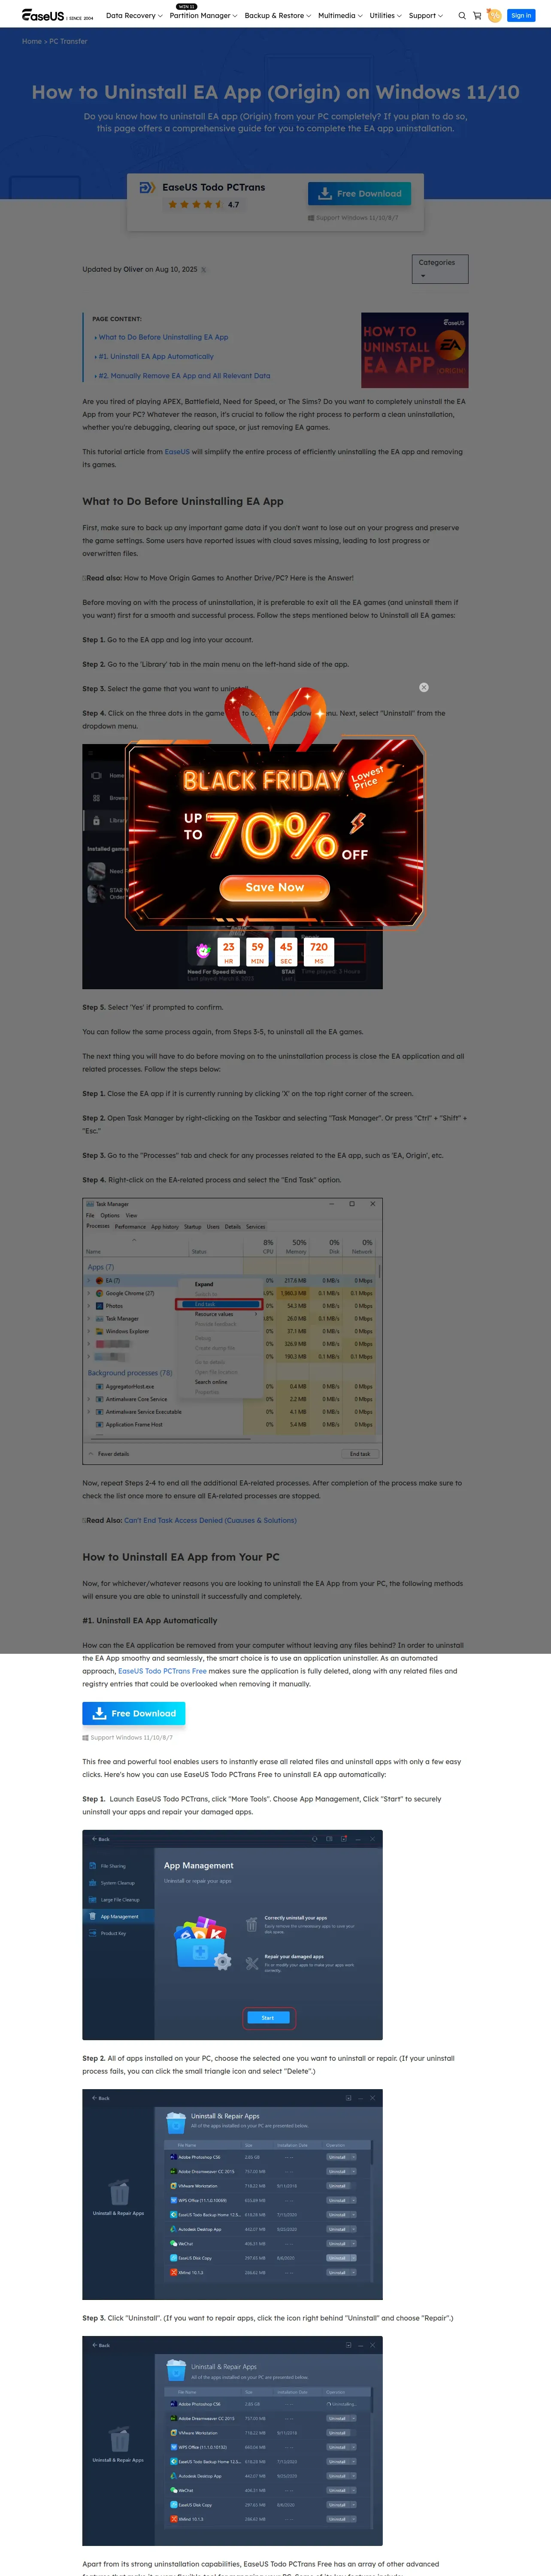Screen dimensions: 551x2576
Task: Open author link Oliver
Action: click(133, 269)
